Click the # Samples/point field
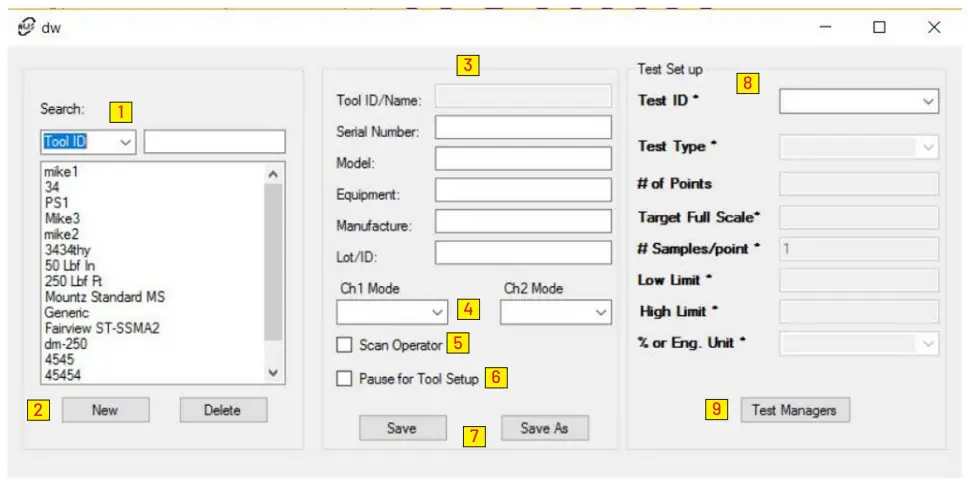Screen dimensions: 968x482 pyautogui.click(x=859, y=249)
